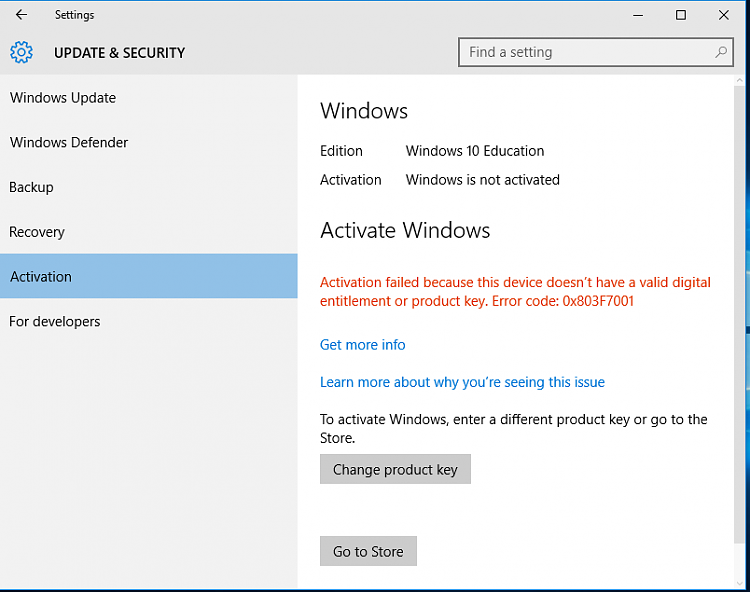Minimize the Settings window
The width and height of the screenshot is (750, 592).
point(638,15)
